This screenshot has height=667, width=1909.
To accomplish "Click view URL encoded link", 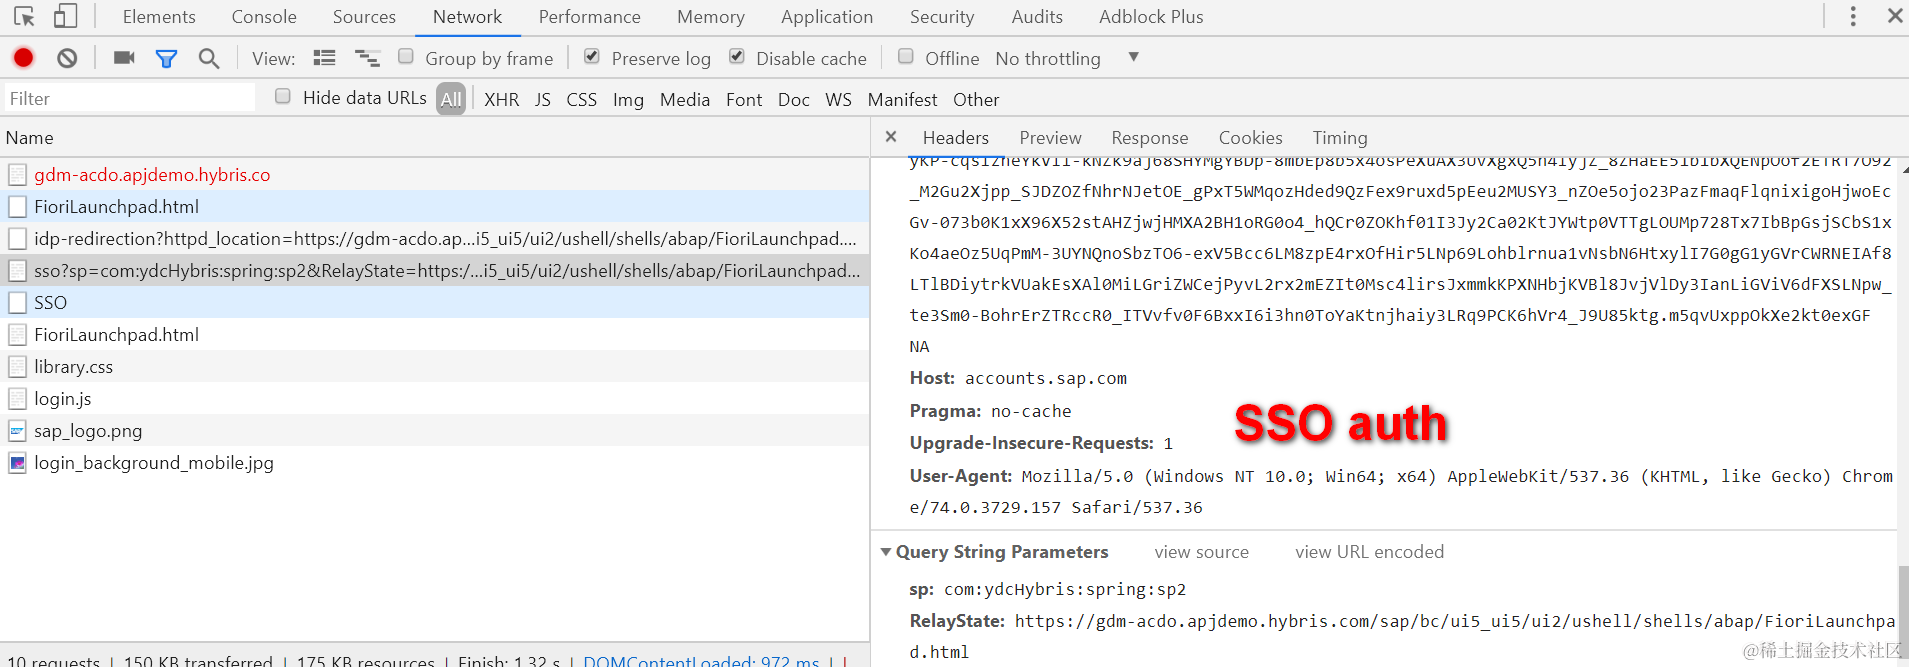I will point(1369,552).
